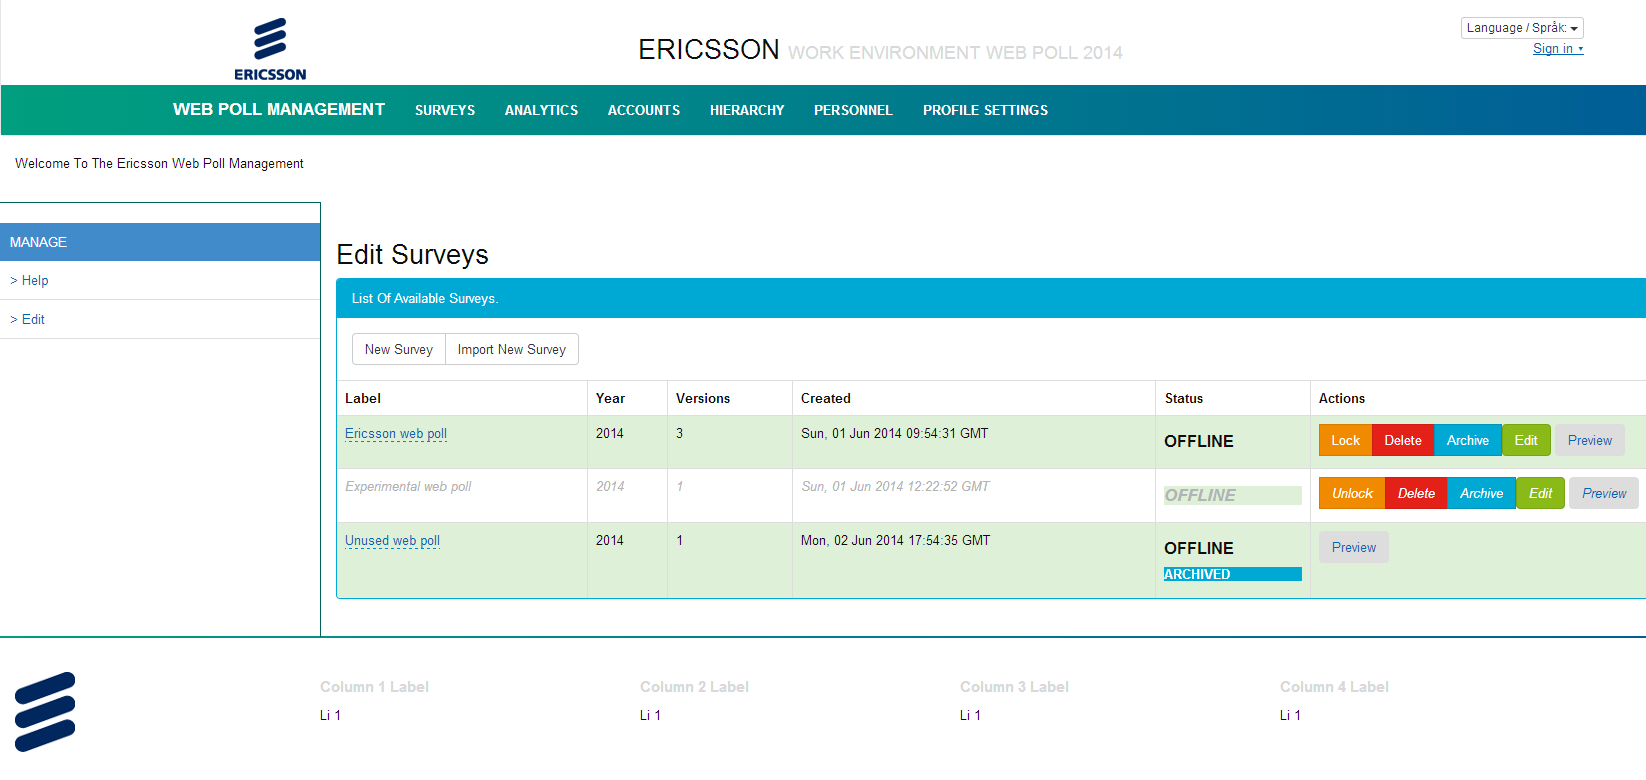
Task: Click Li 1 under Column 3 Label
Action: click(970, 715)
